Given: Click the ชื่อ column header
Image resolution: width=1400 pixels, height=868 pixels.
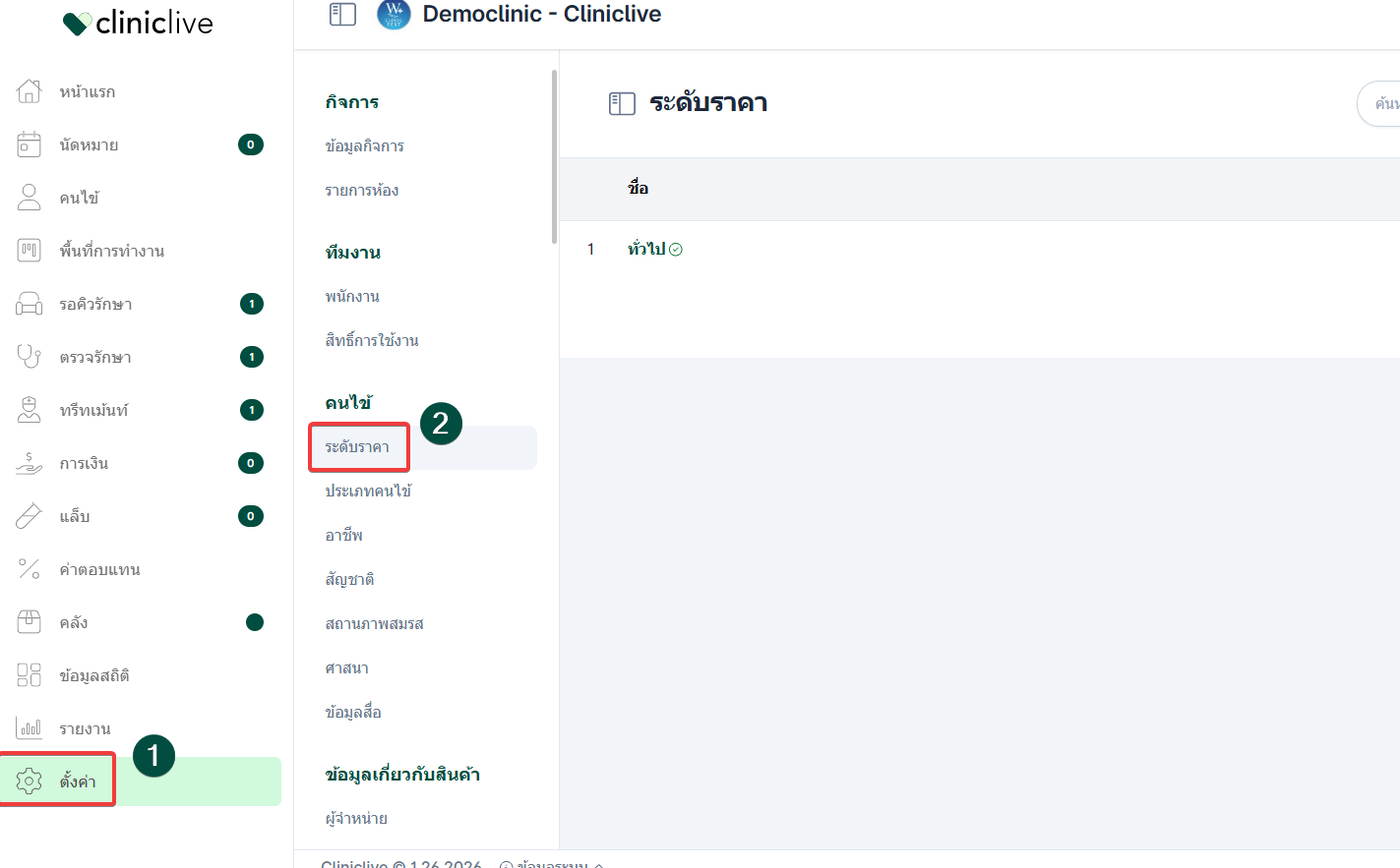Looking at the screenshot, I should tap(638, 188).
